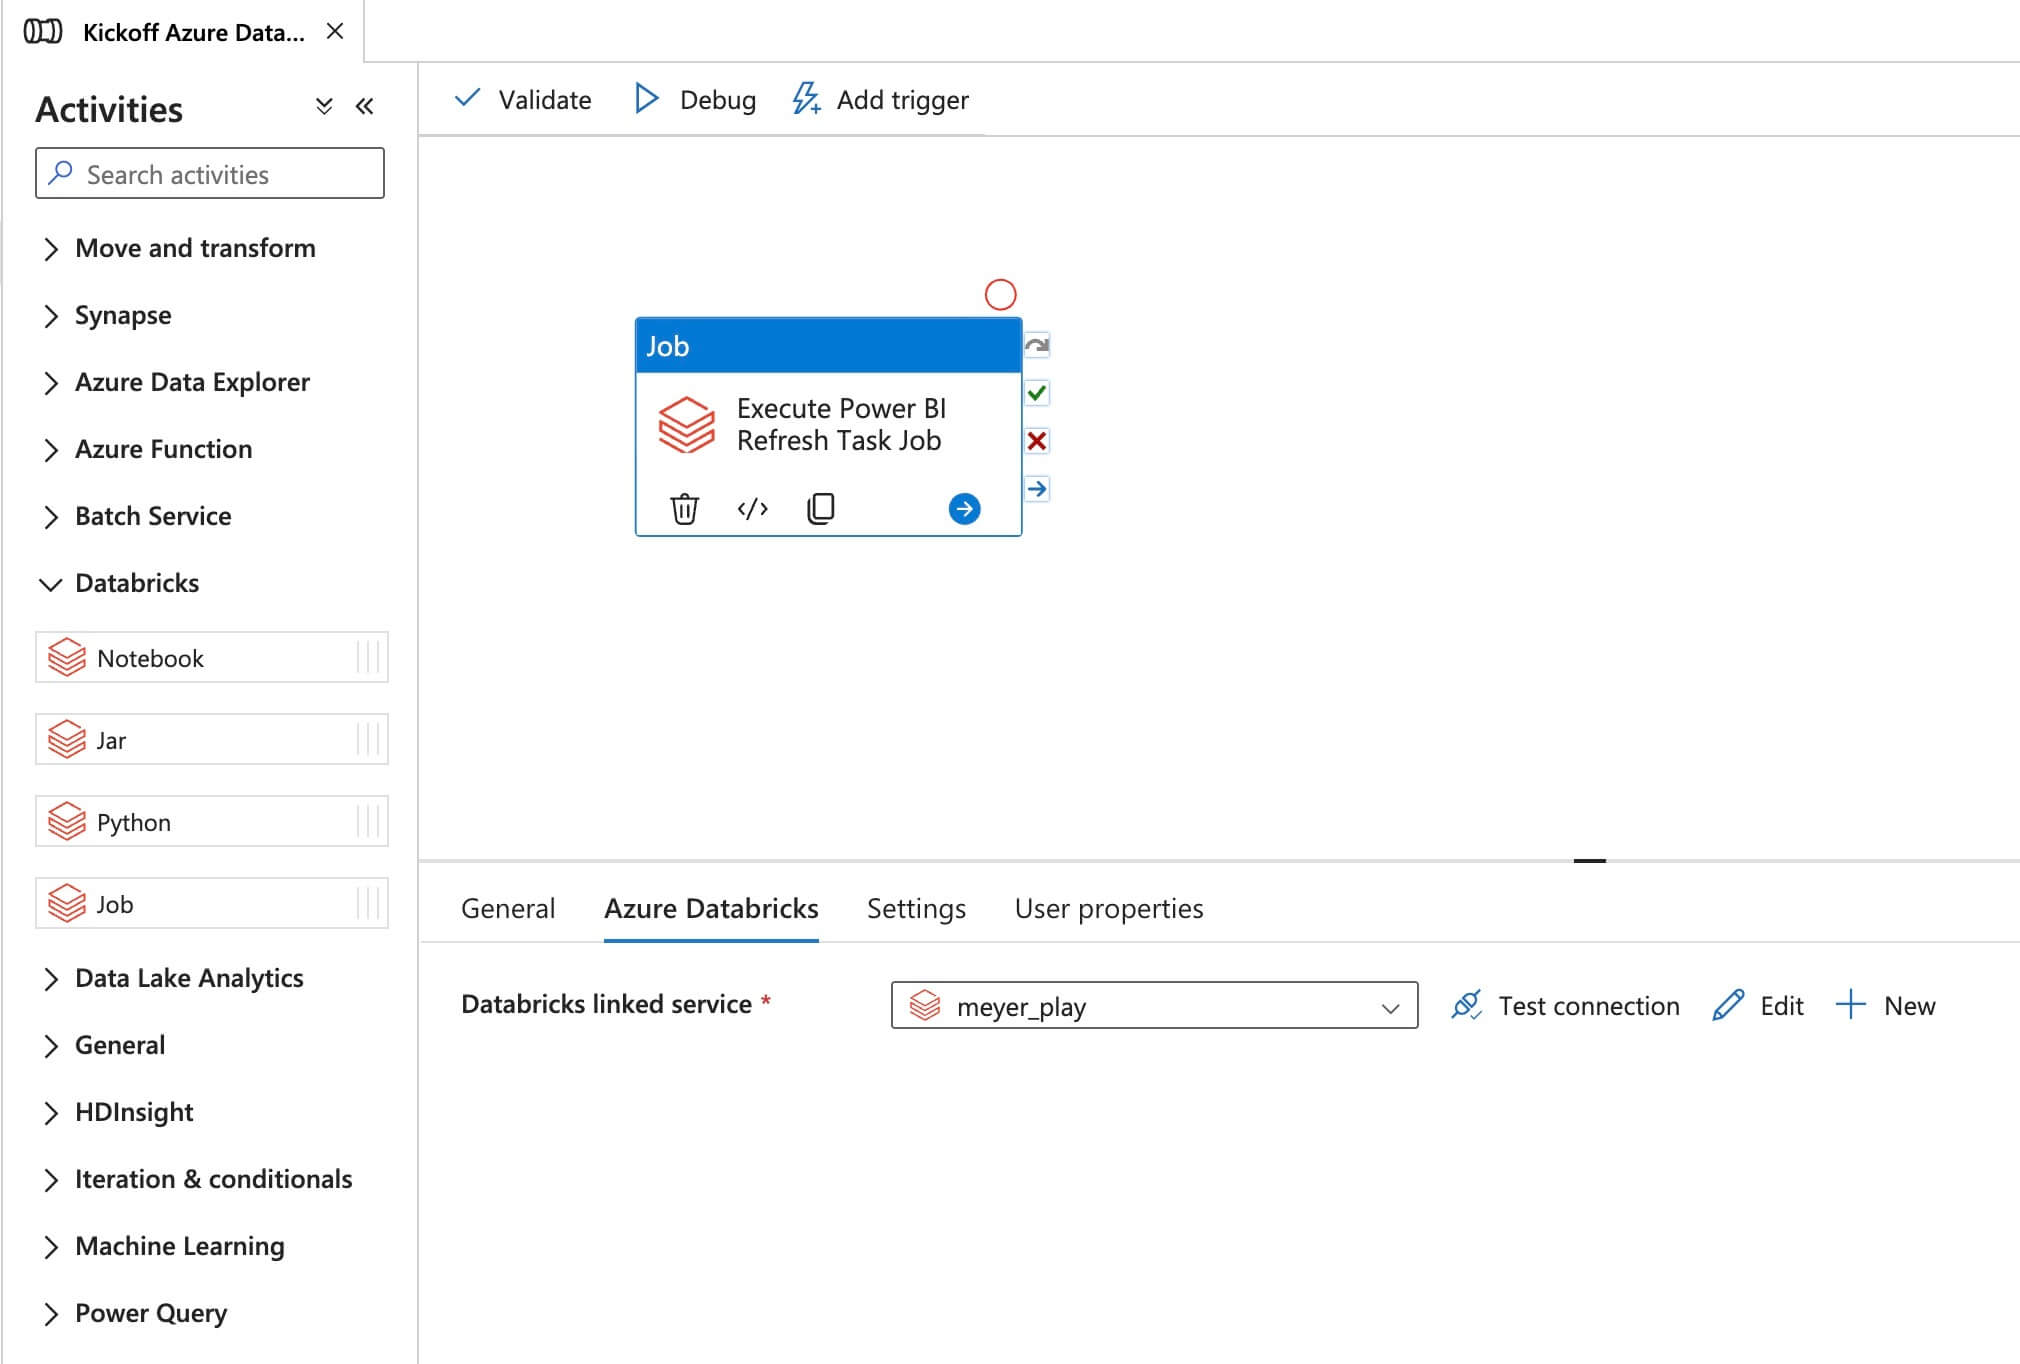The image size is (2020, 1364).
Task: Switch to the Settings tab
Action: pos(916,909)
